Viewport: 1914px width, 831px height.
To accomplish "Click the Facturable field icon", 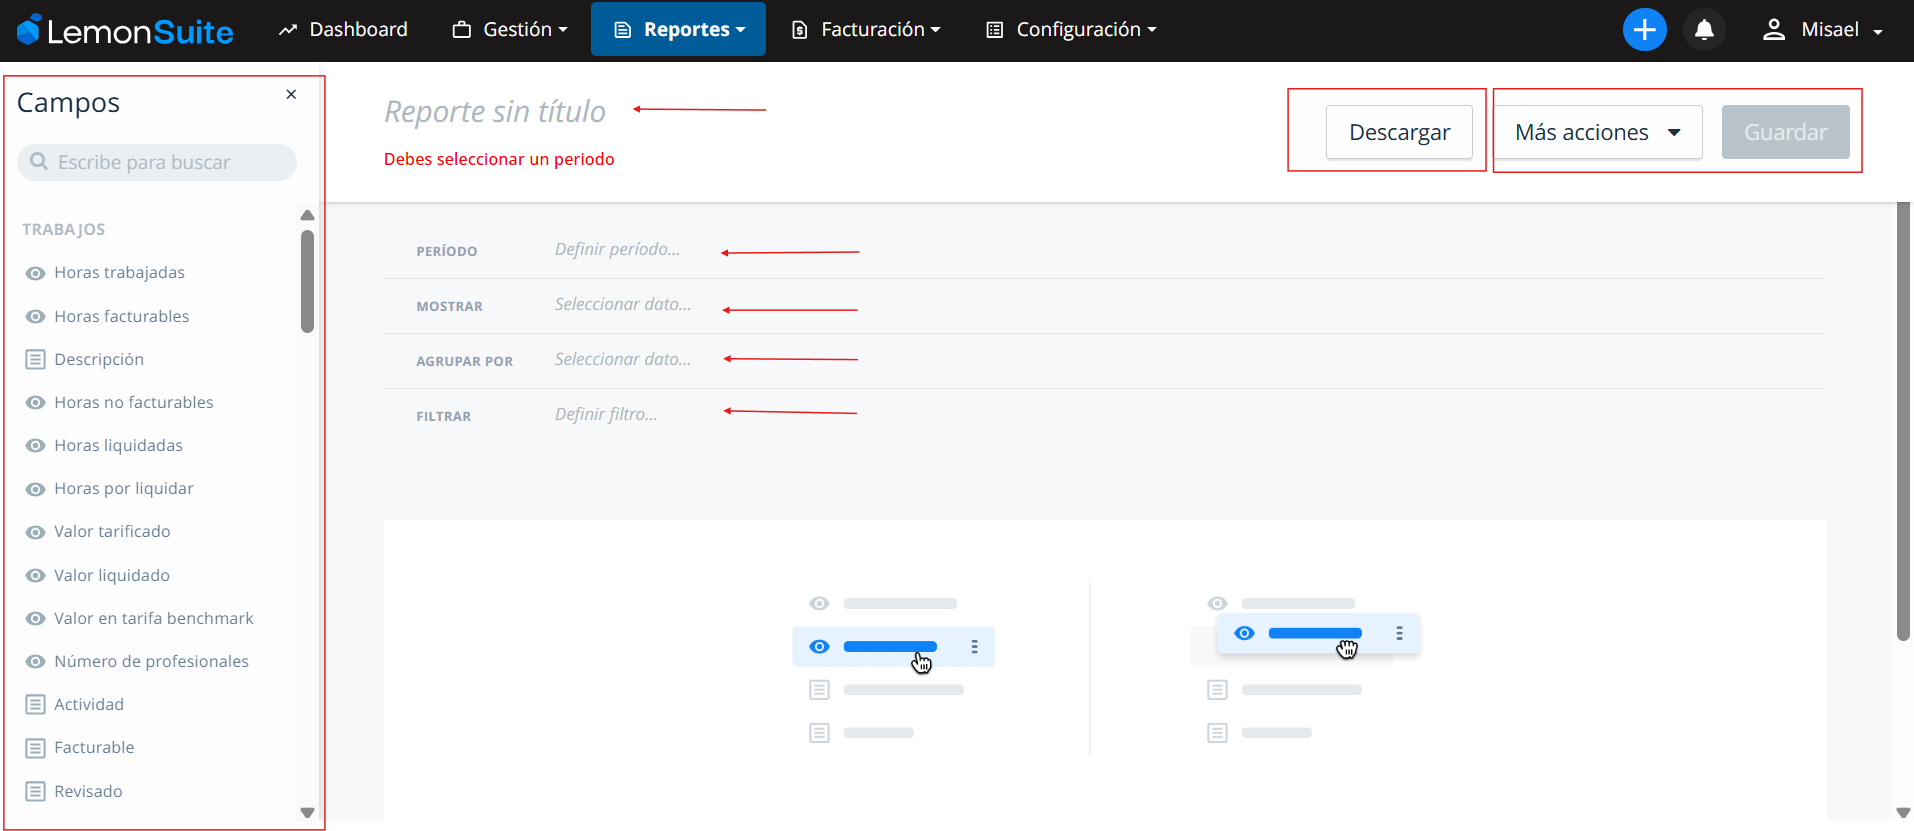I will 36,748.
